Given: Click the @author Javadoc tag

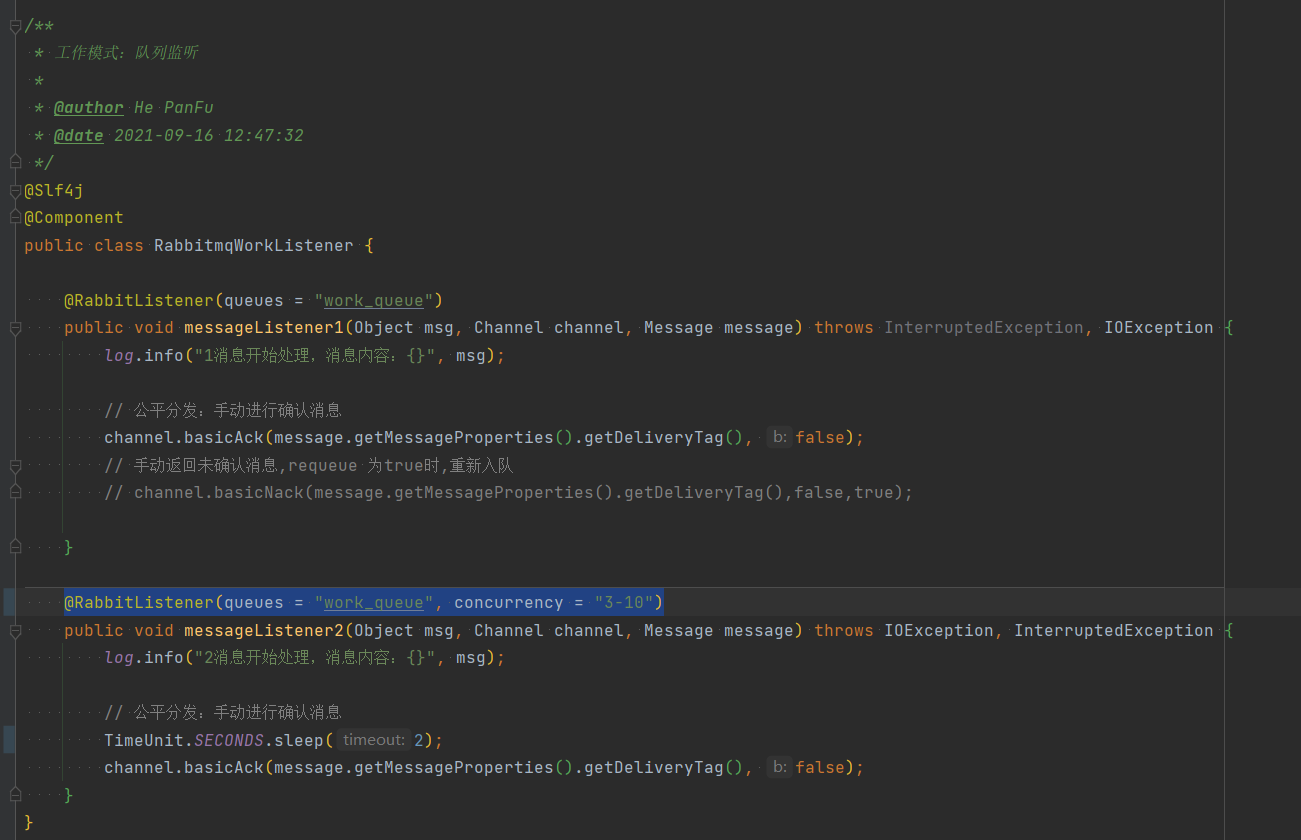Looking at the screenshot, I should [89, 107].
